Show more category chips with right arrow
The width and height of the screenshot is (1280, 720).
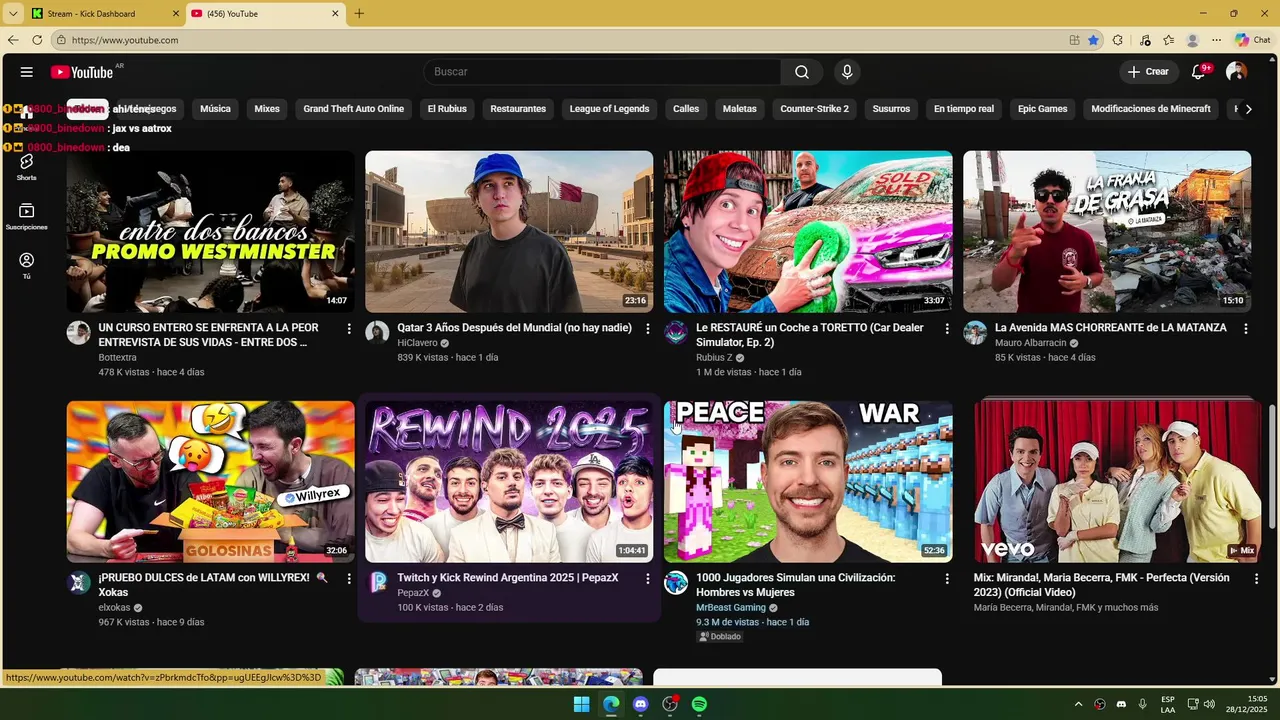[x=1248, y=109]
